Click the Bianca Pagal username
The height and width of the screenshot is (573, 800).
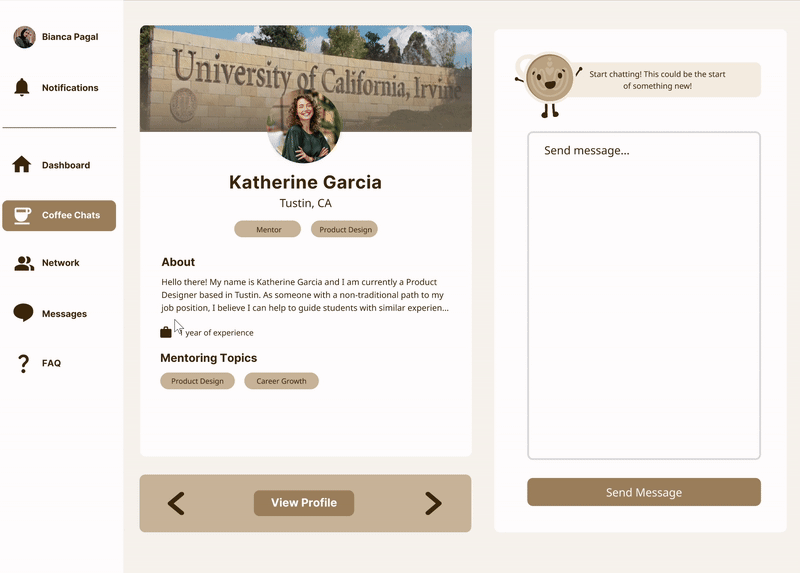(x=70, y=37)
